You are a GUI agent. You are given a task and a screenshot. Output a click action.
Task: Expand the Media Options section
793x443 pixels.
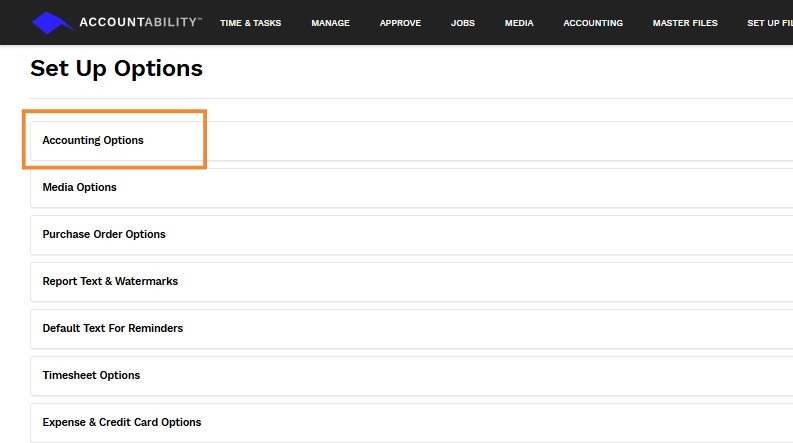pos(80,188)
